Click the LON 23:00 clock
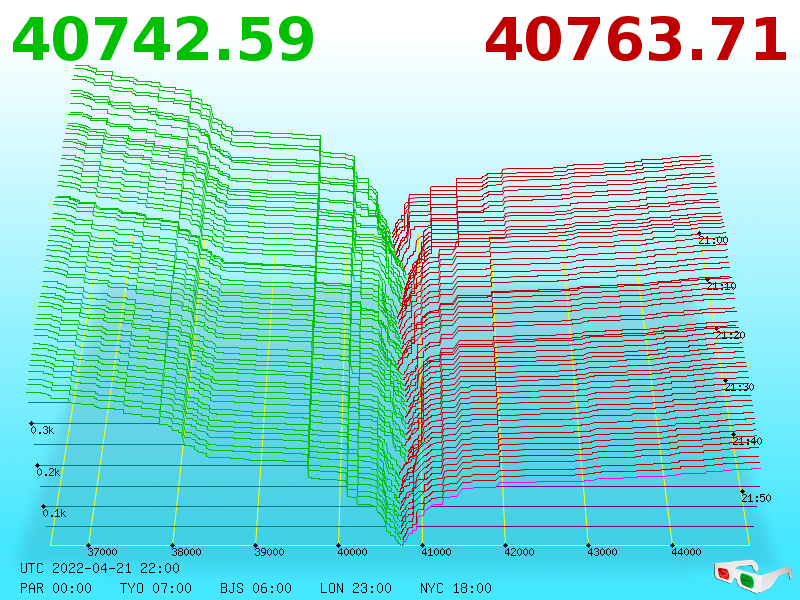800x600 pixels. tap(356, 588)
